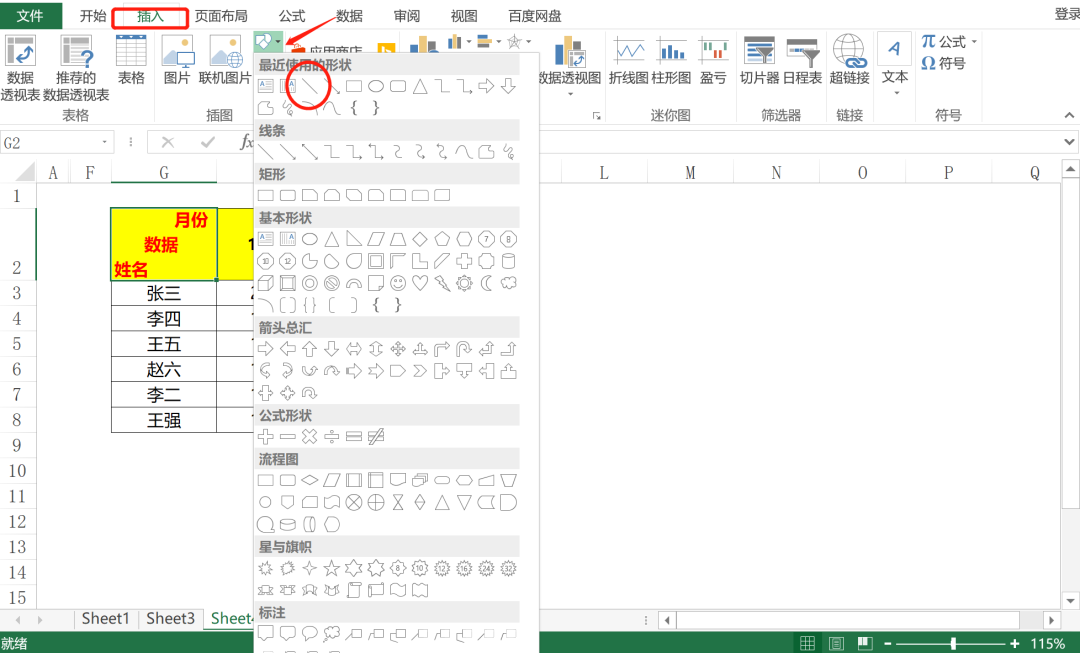
Task: Enable Page Layout view in status bar
Action: tap(836, 643)
